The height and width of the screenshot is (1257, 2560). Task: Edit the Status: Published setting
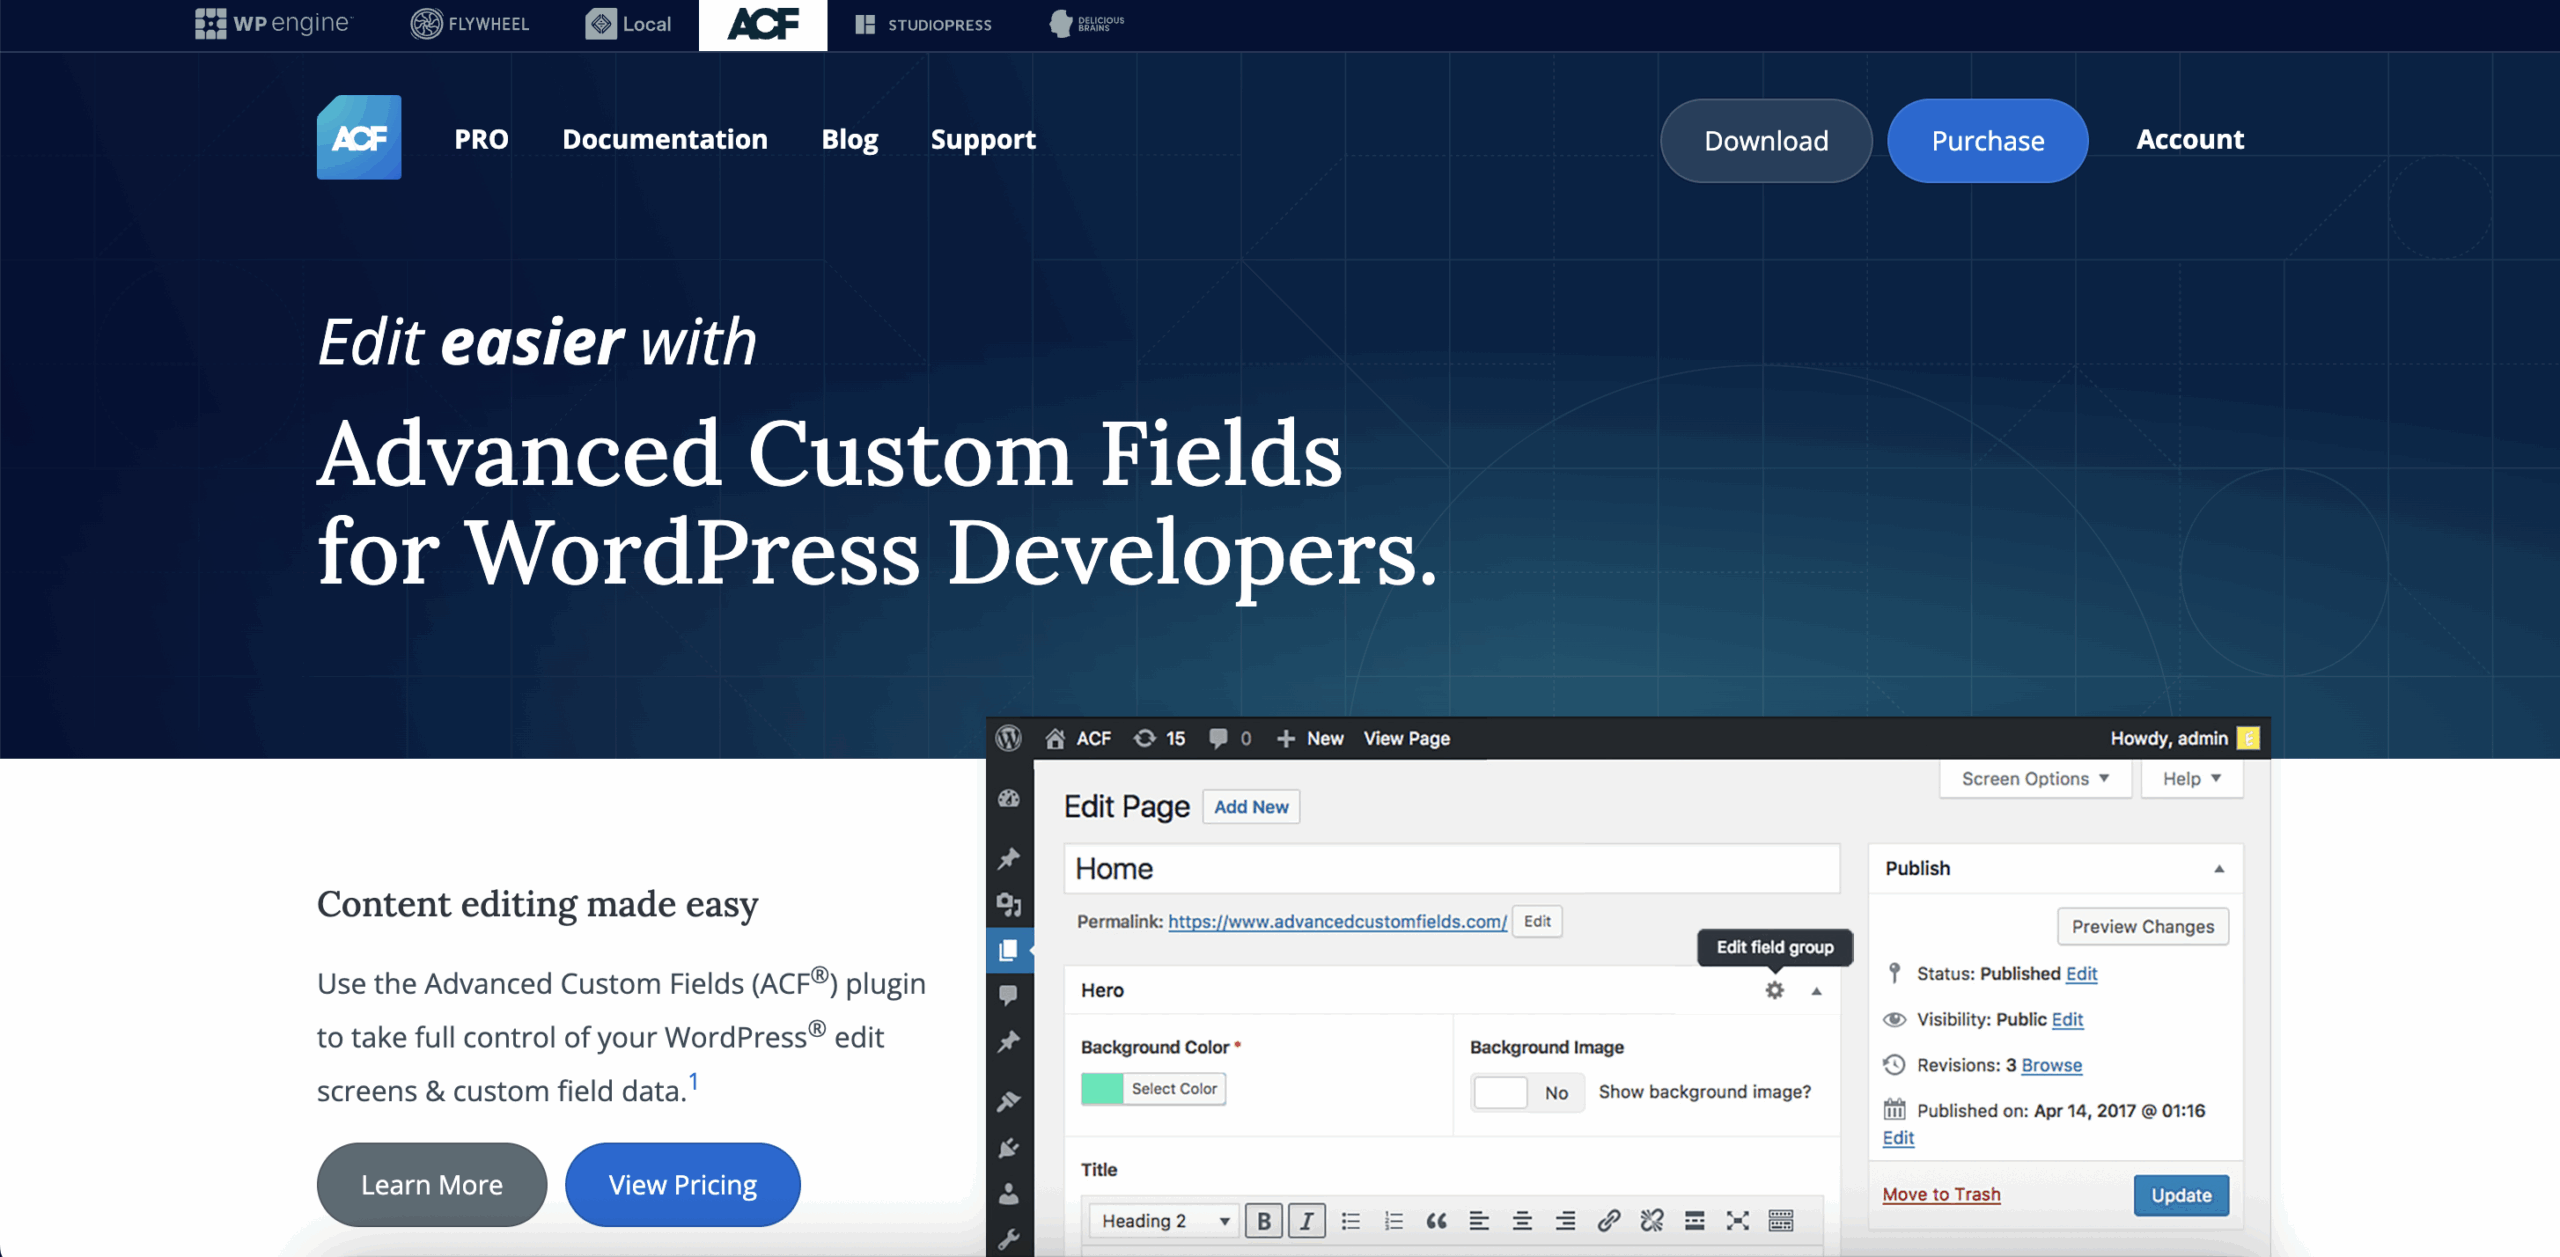tap(2081, 973)
